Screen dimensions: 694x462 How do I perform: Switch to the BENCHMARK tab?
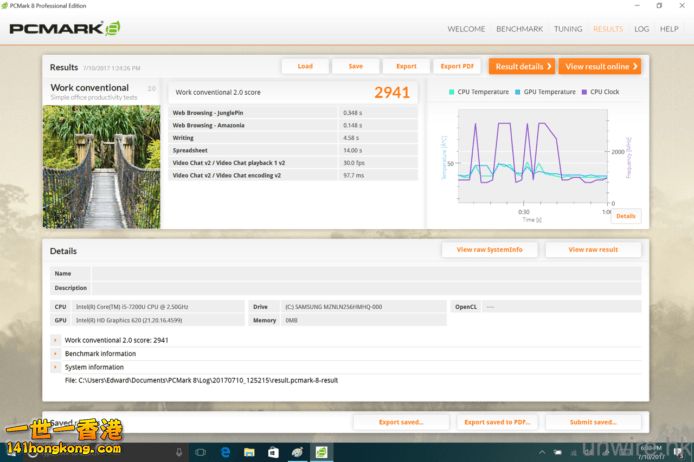point(519,29)
